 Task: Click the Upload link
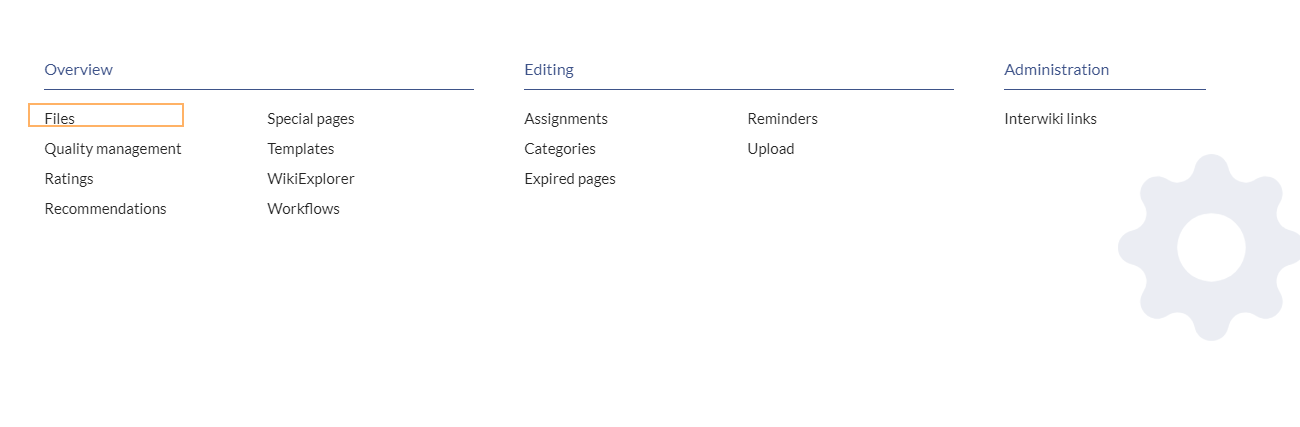[771, 148]
